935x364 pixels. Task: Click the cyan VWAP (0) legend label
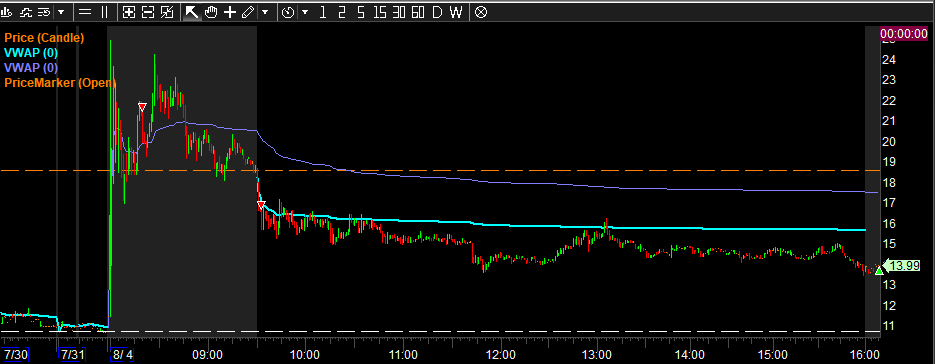click(x=31, y=53)
